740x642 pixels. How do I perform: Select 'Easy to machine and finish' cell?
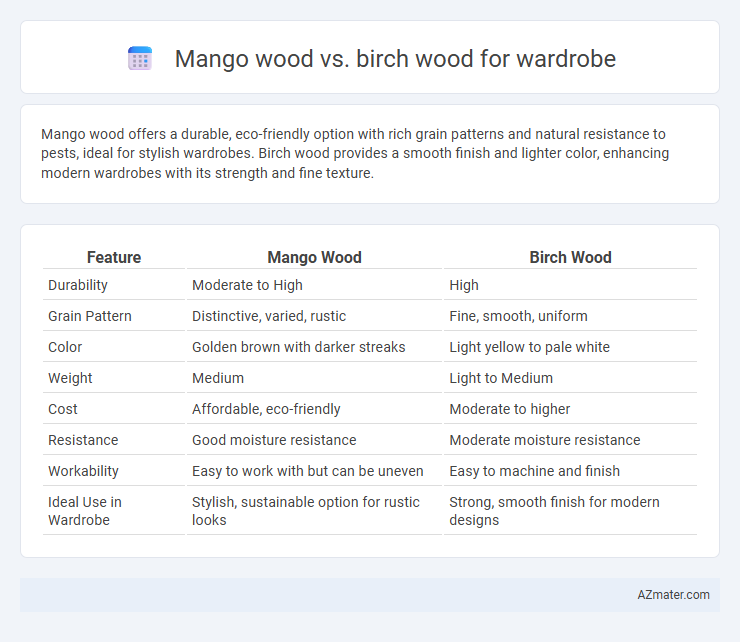coord(534,471)
